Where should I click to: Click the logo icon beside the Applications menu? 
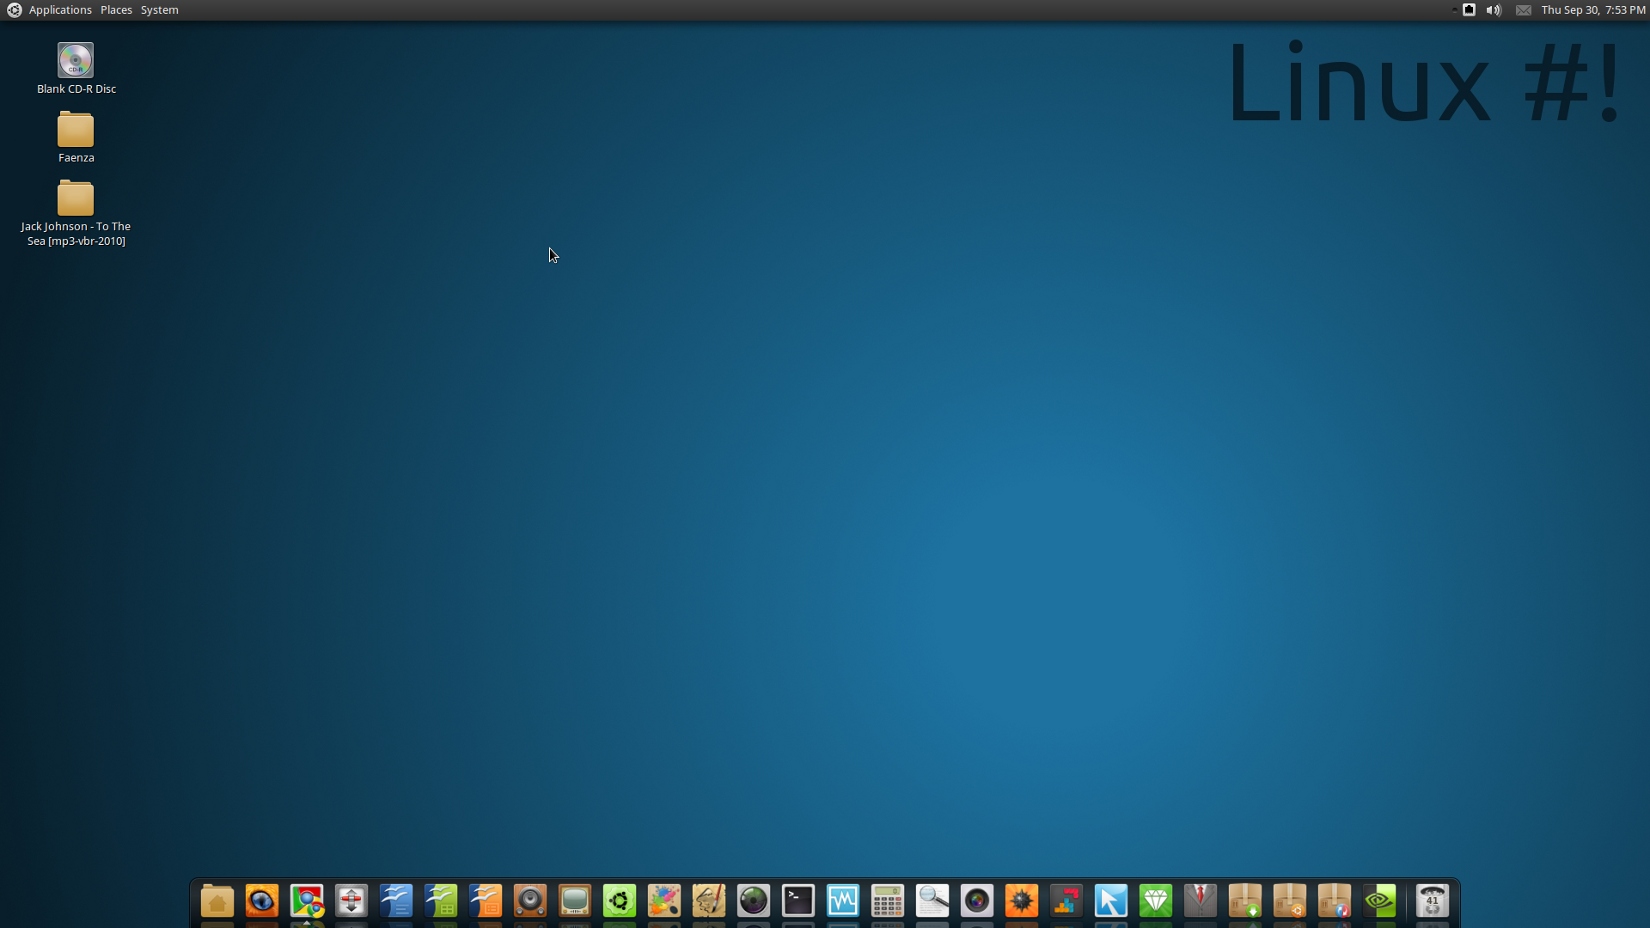[x=14, y=10]
